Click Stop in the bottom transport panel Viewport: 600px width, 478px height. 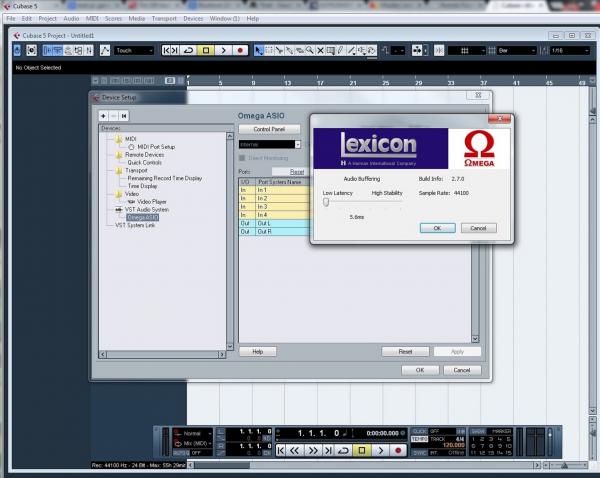(x=362, y=451)
